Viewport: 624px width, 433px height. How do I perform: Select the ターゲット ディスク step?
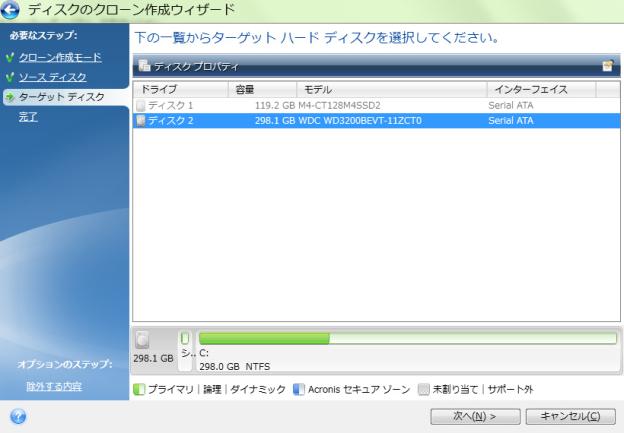(x=62, y=97)
